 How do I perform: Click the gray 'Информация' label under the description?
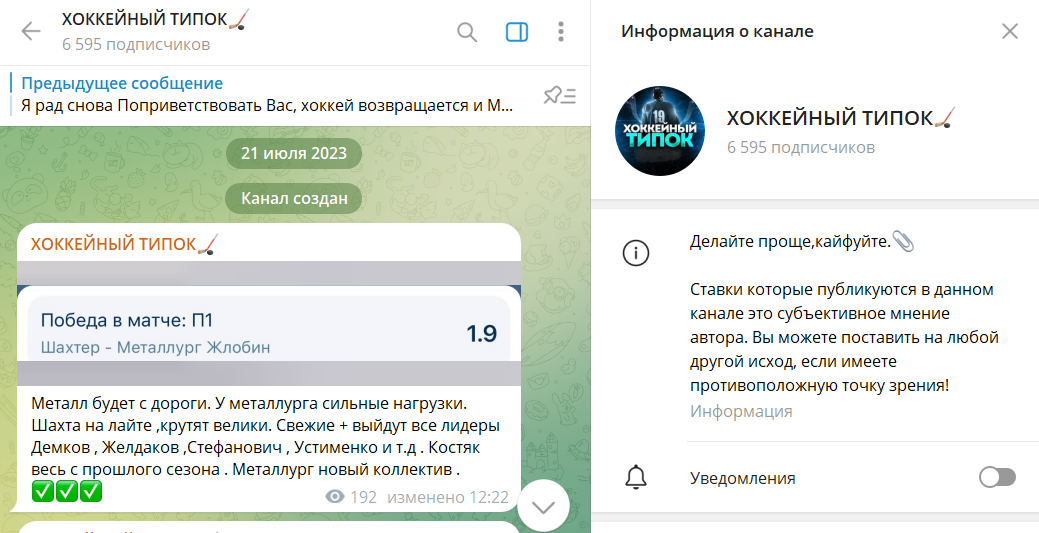741,411
